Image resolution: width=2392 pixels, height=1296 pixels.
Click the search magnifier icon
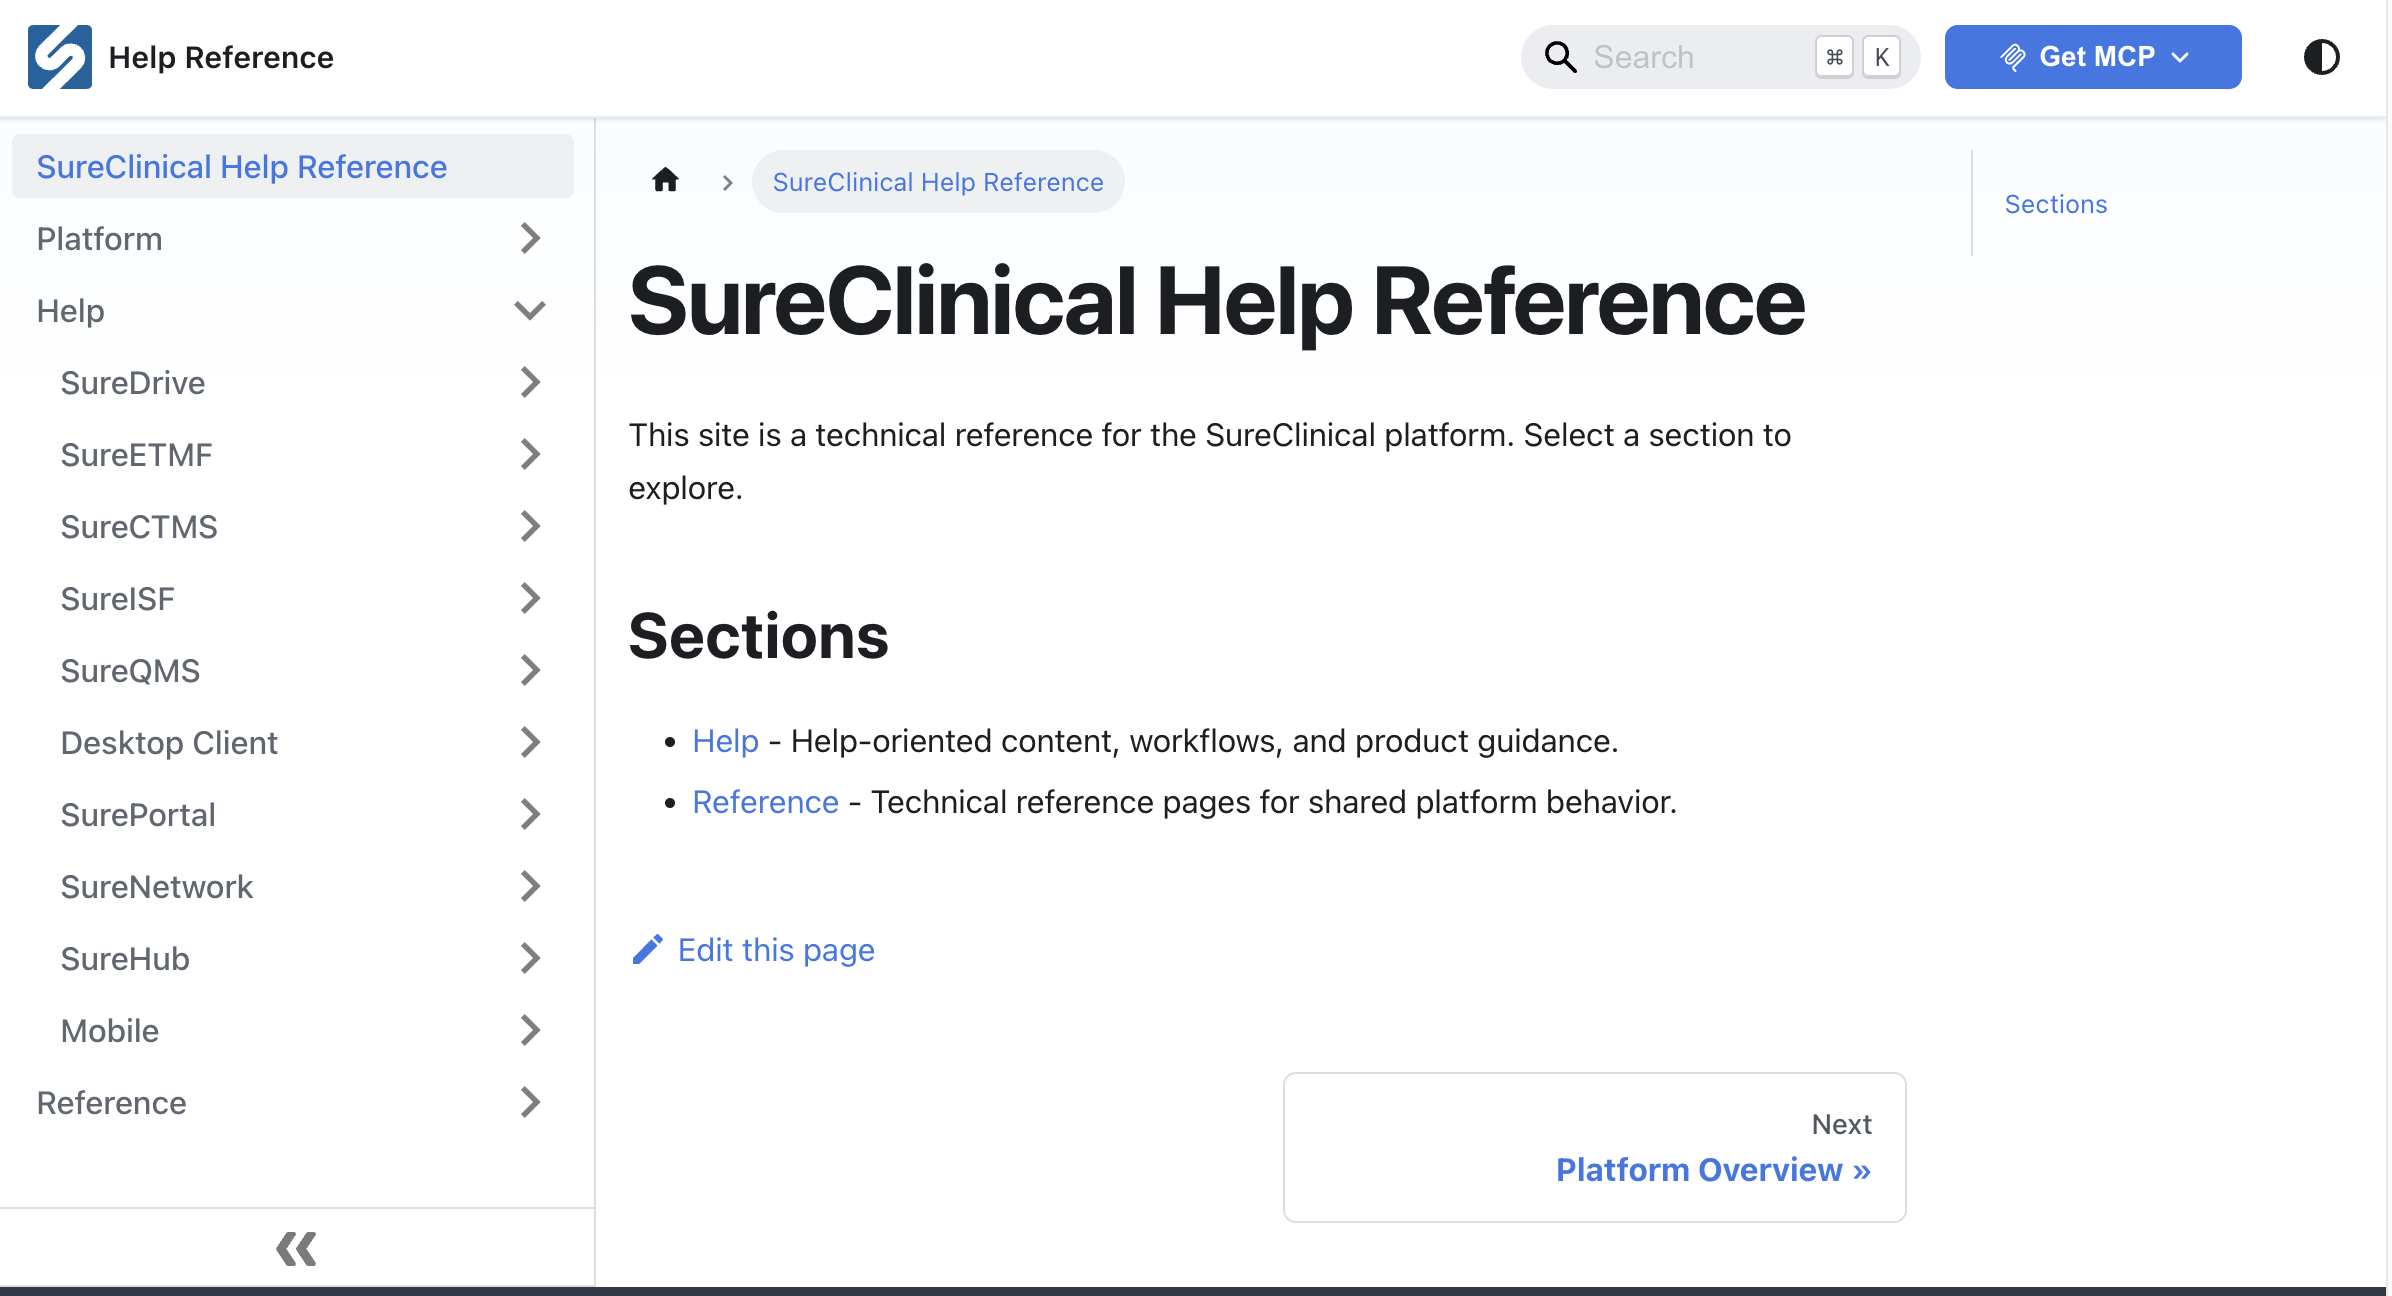click(1560, 57)
